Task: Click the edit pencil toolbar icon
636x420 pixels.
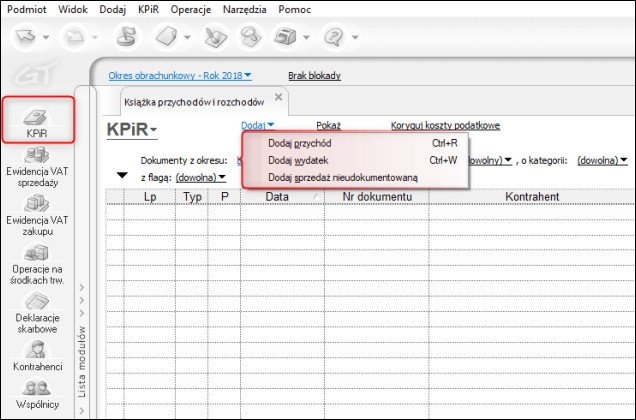Action: tap(215, 37)
